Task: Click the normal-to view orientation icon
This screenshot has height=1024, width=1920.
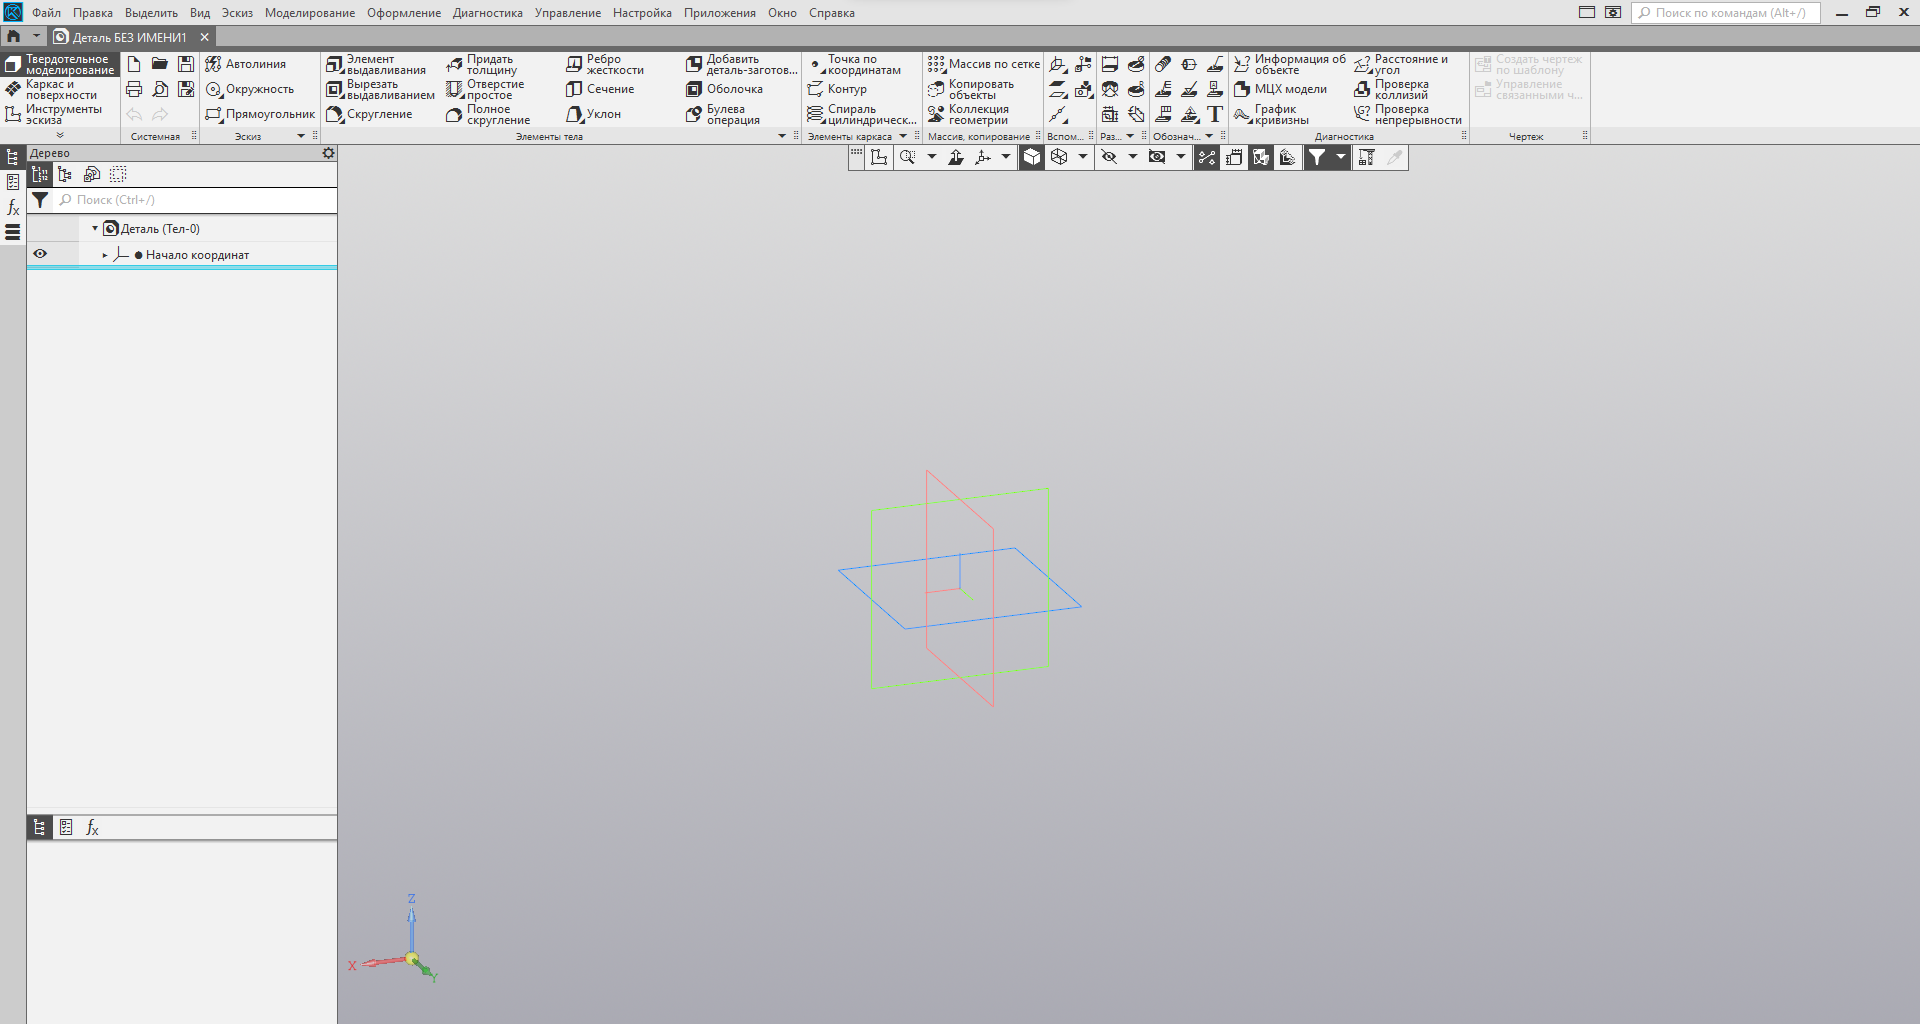Action: (956, 157)
